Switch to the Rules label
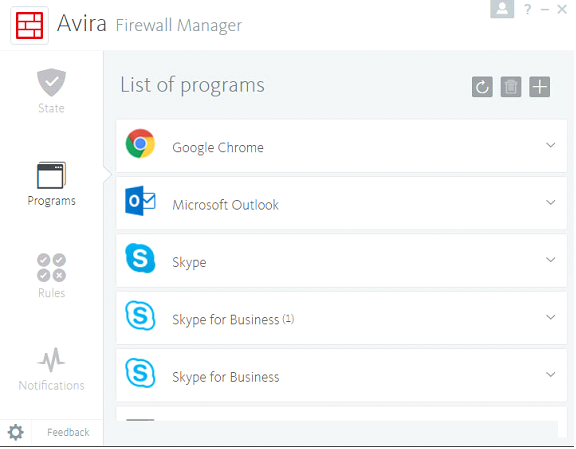This screenshot has height=449, width=576. click(51, 293)
